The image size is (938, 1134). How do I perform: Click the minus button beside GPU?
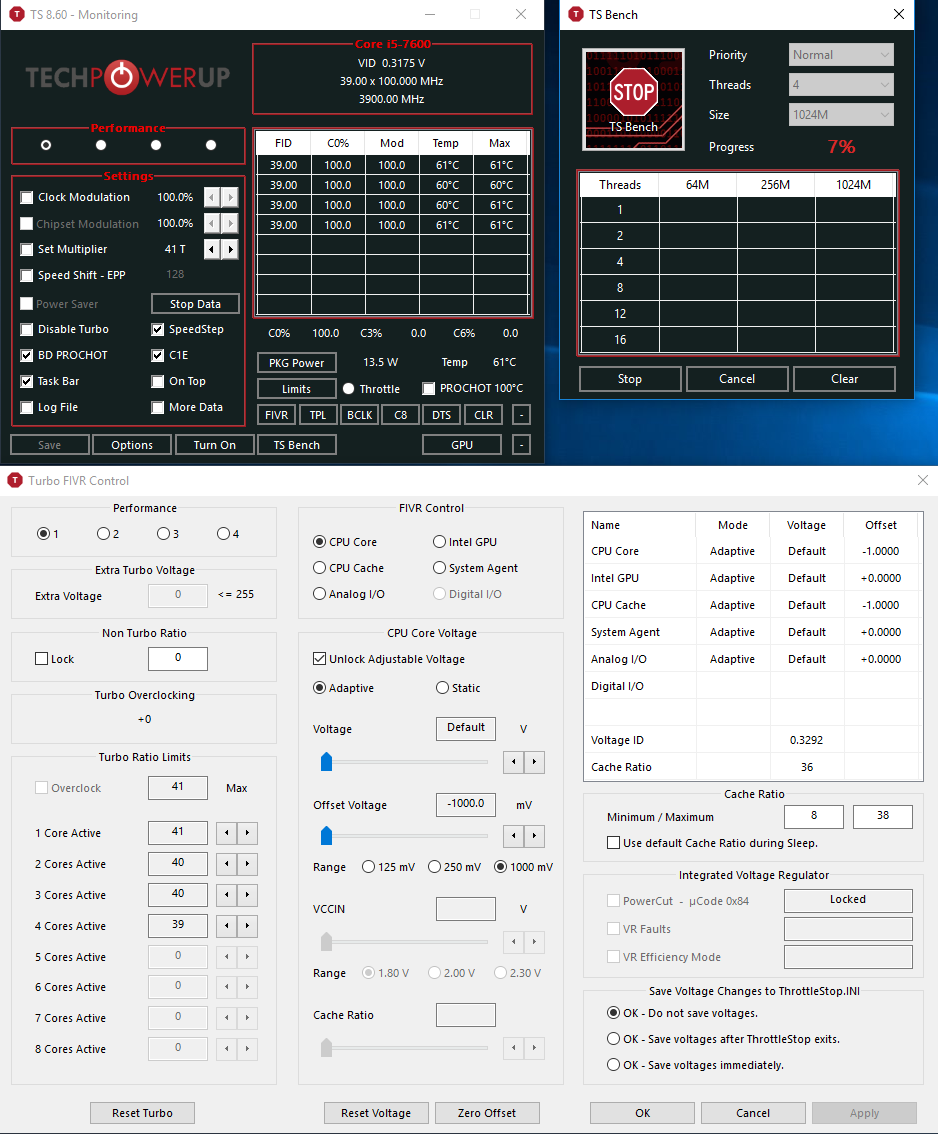[x=521, y=445]
